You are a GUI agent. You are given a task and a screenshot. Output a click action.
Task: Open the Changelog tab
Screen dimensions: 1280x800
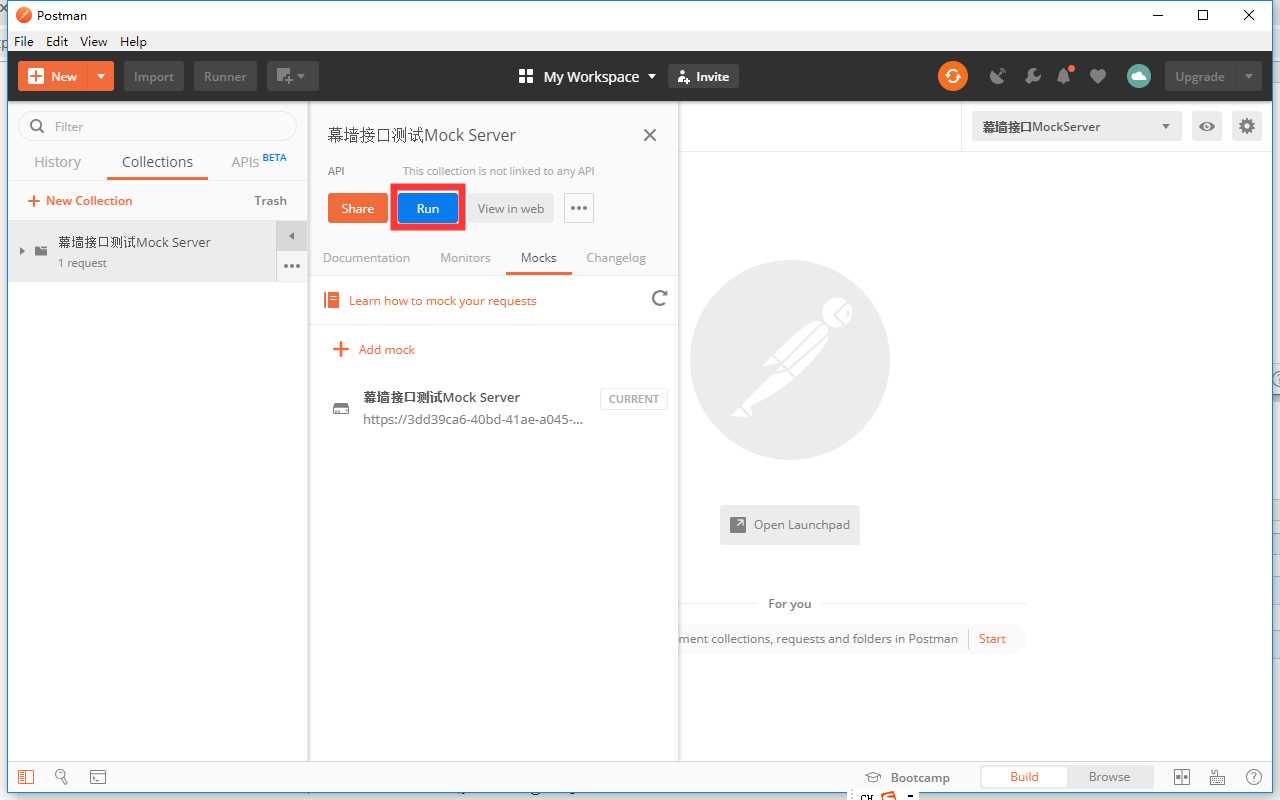pos(616,257)
